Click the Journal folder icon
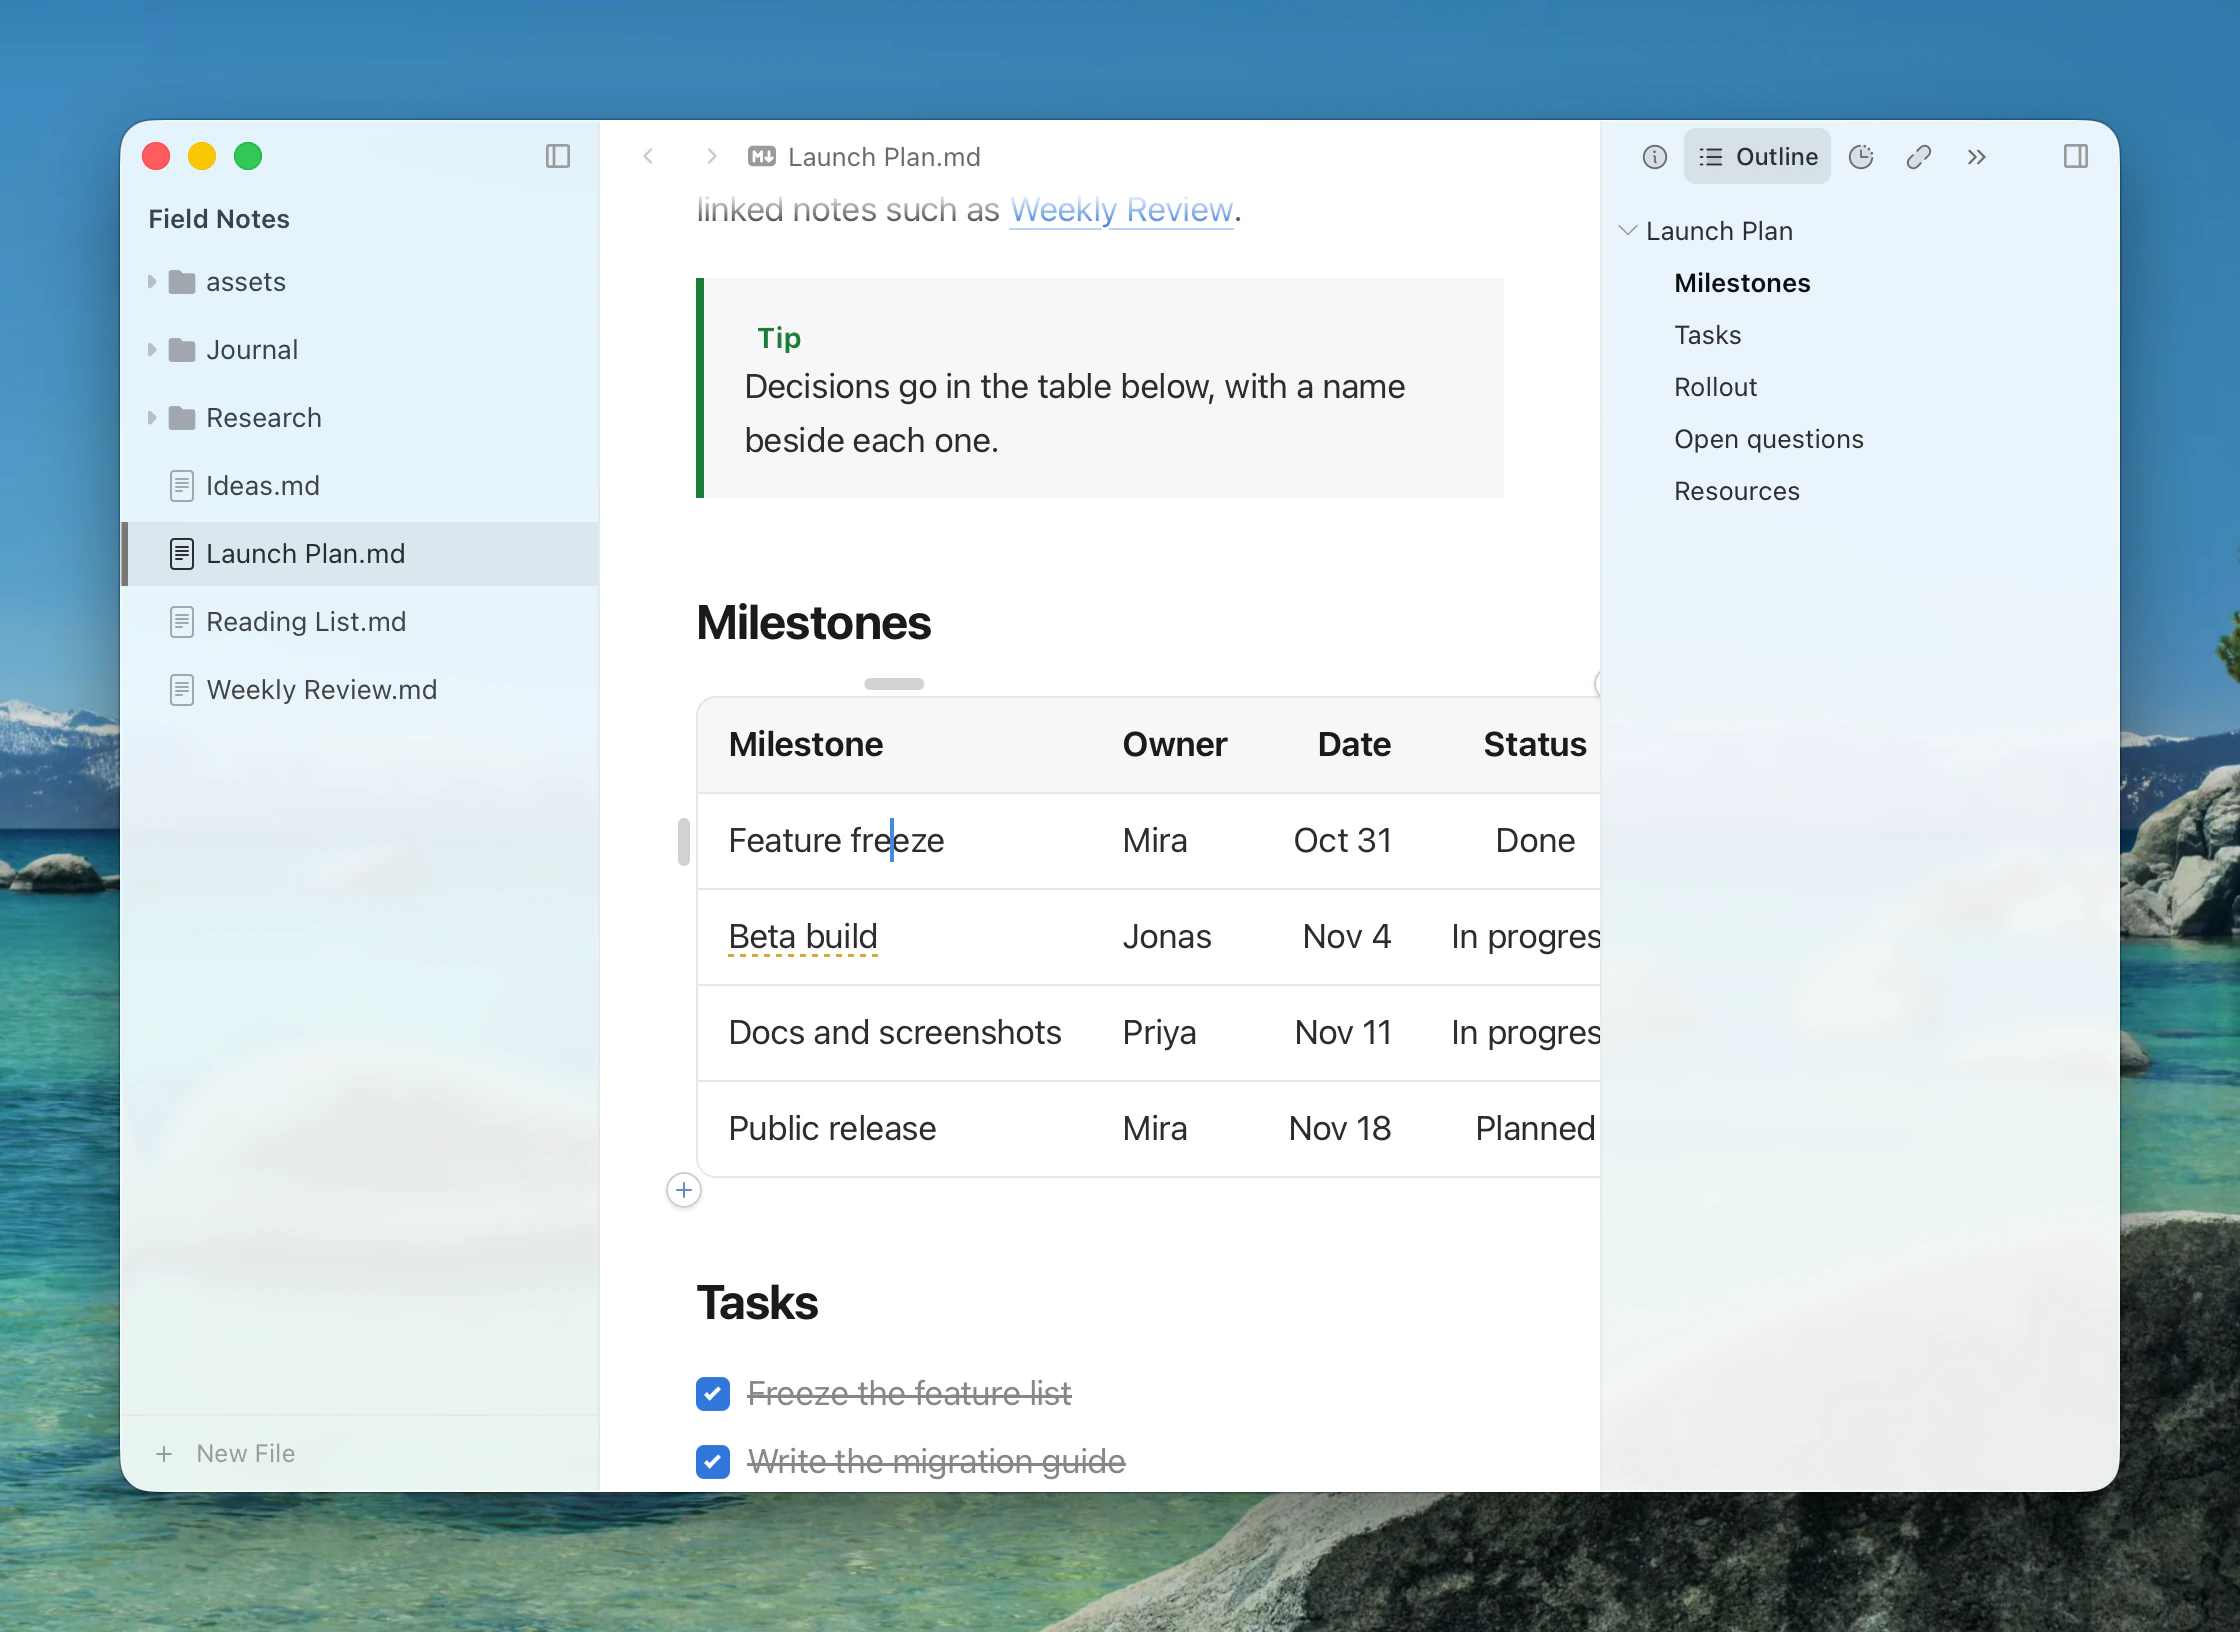Image resolution: width=2240 pixels, height=1632 pixels. 182,350
